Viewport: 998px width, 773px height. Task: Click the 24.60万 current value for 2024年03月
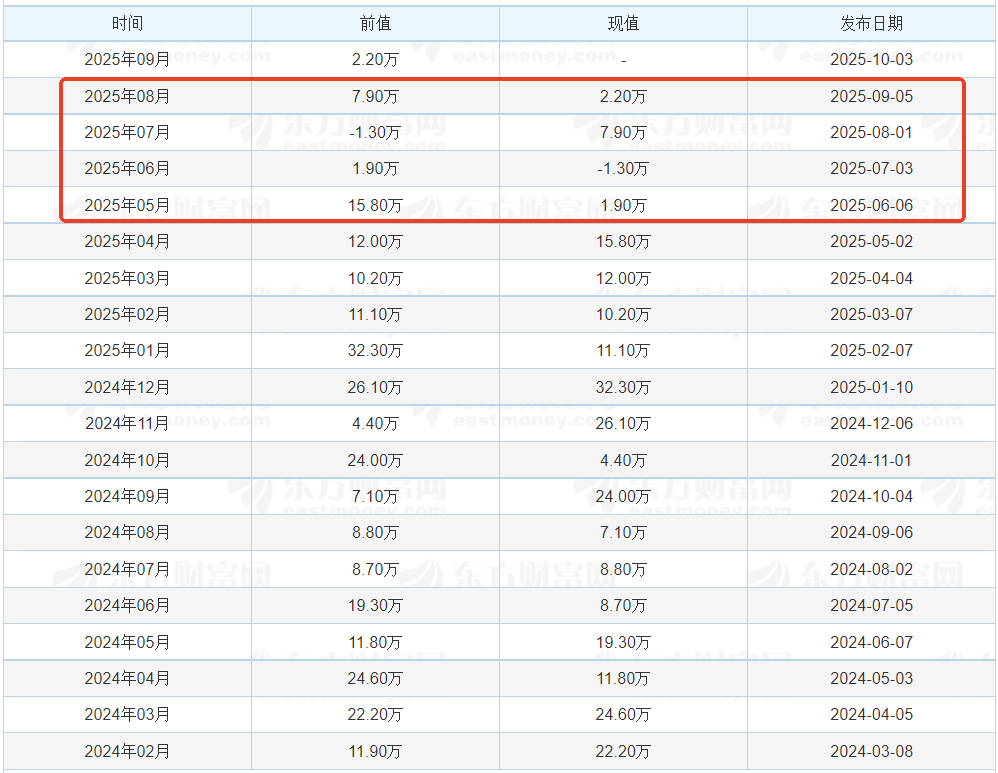coord(622,714)
